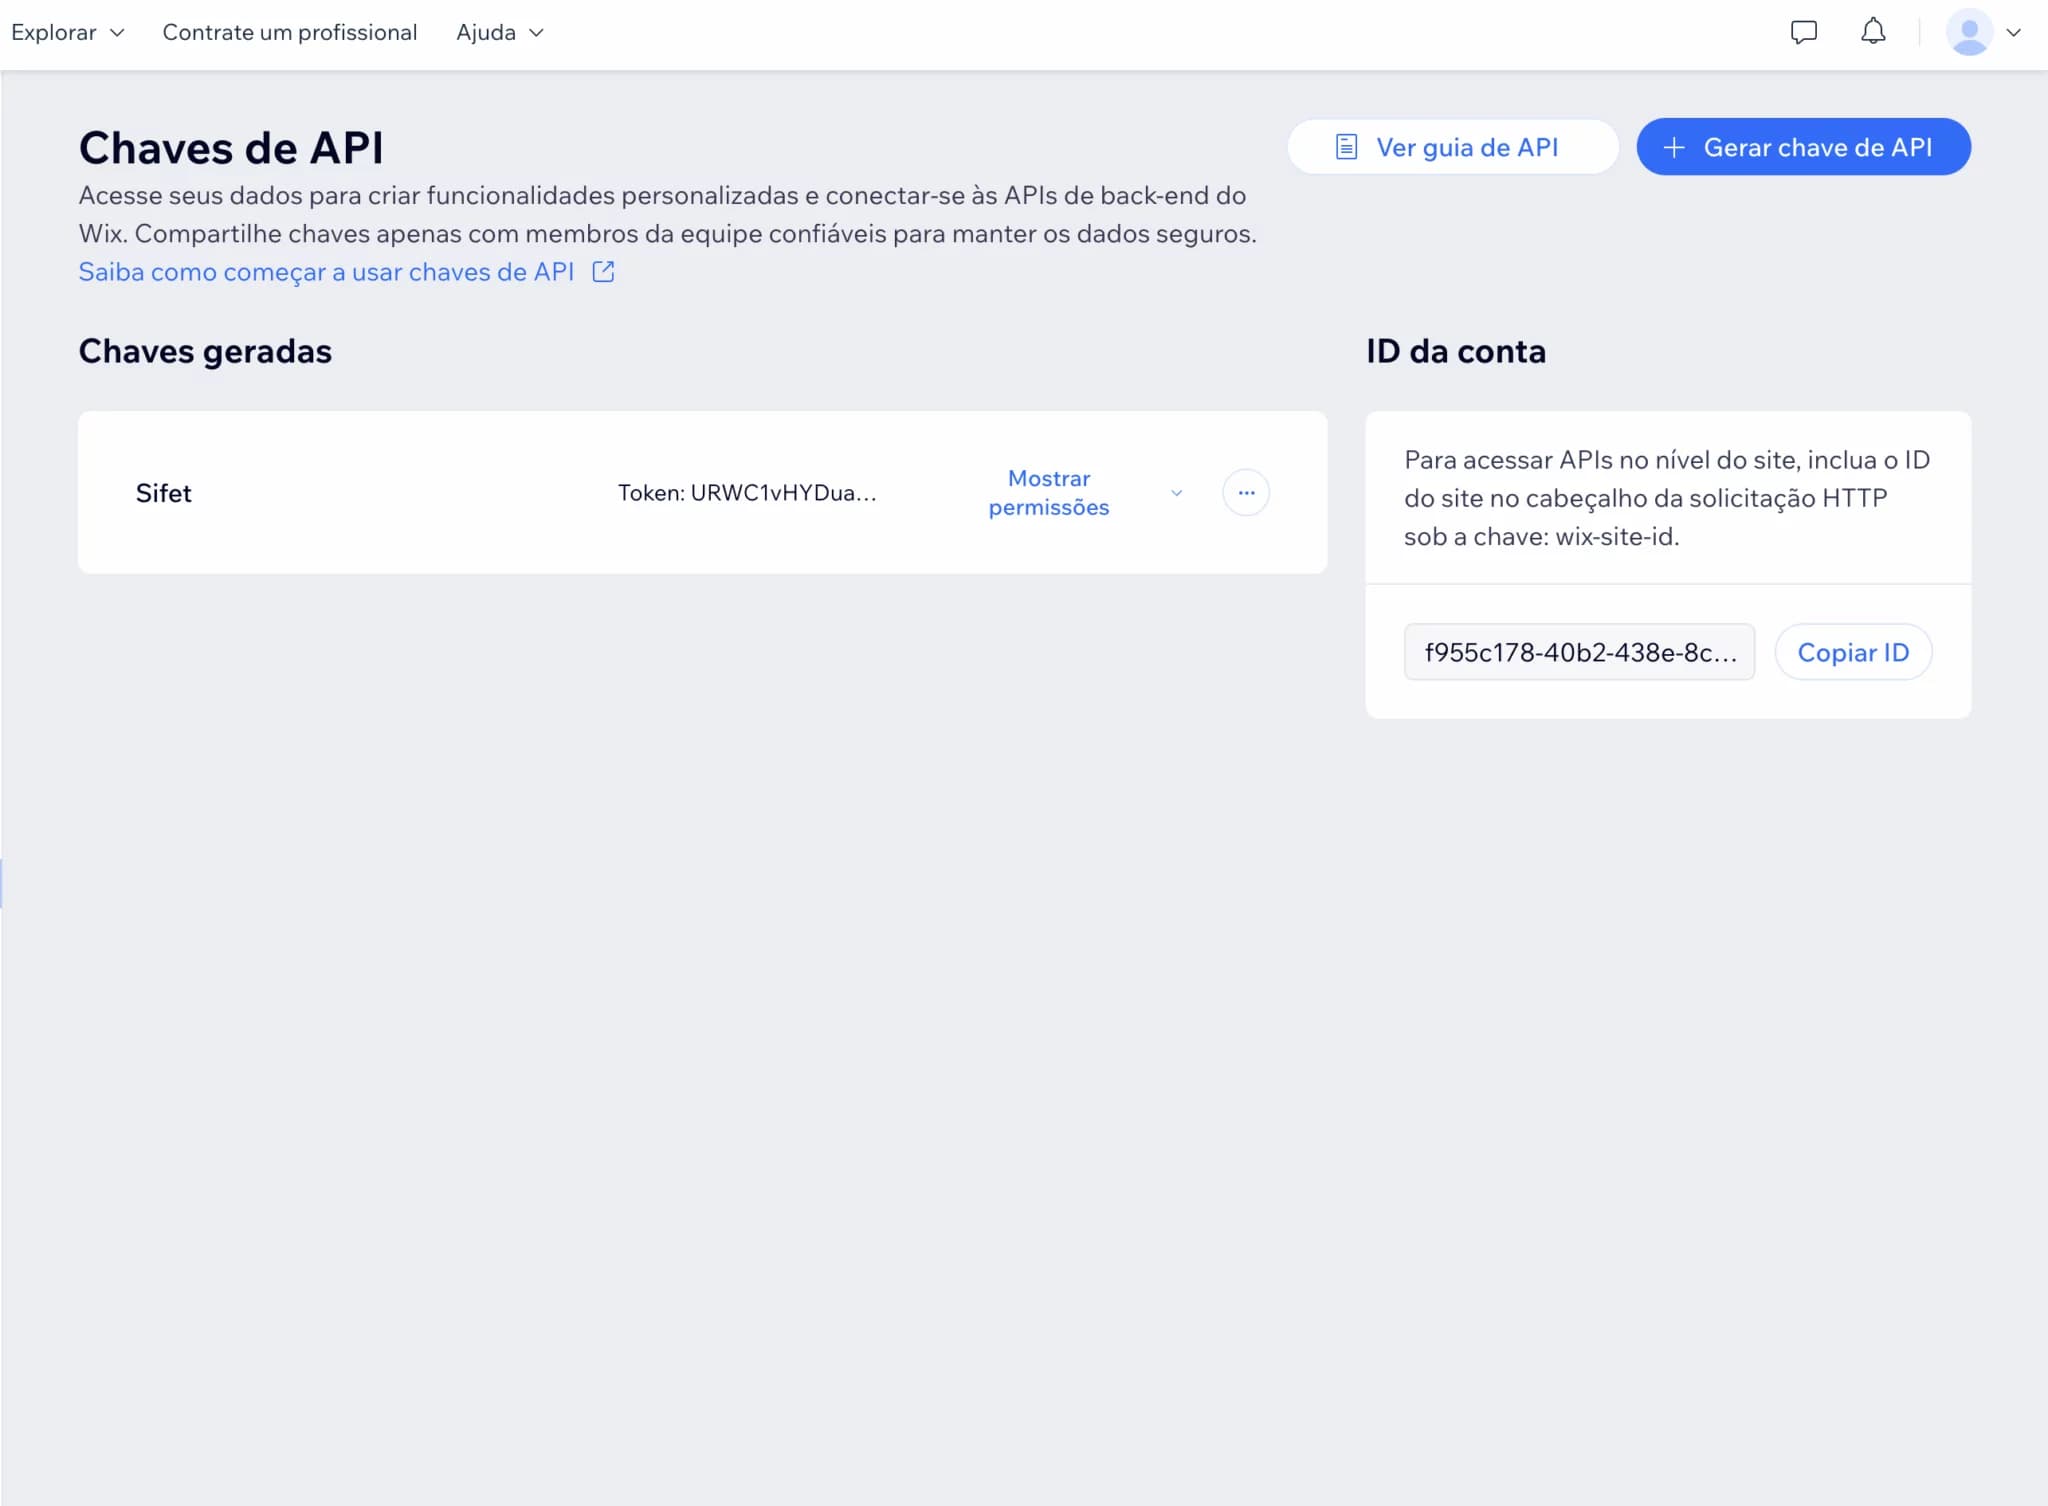The image size is (2048, 1506).
Task: Click the account ID text field
Action: [x=1578, y=652]
